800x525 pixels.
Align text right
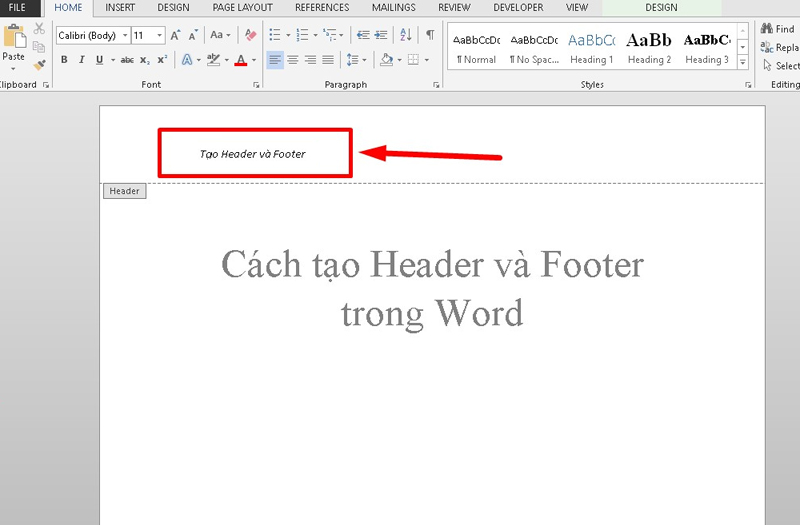pyautogui.click(x=310, y=60)
